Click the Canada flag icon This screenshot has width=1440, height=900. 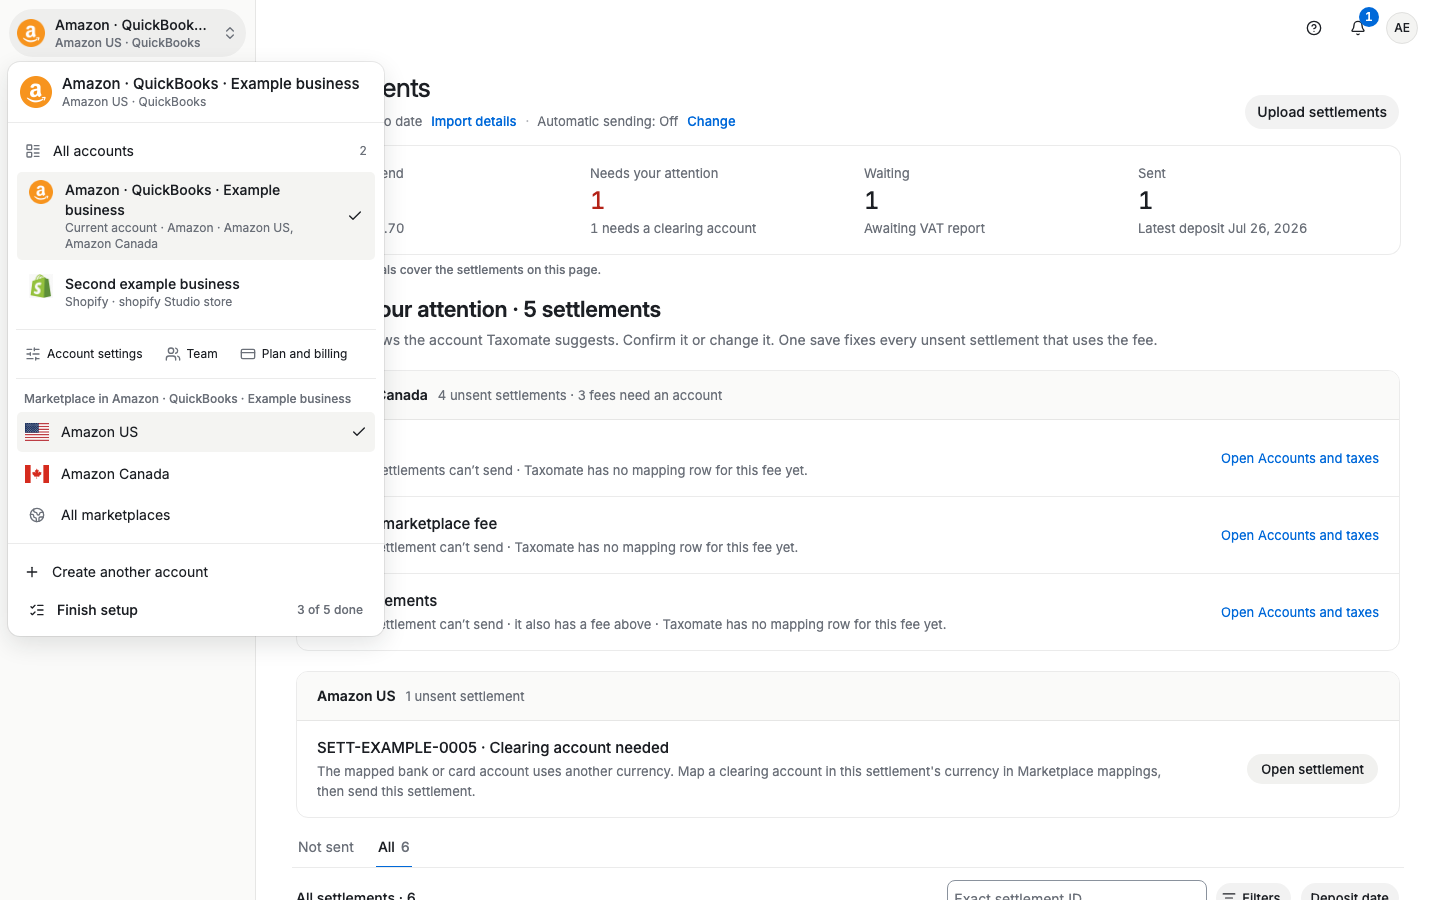click(37, 474)
